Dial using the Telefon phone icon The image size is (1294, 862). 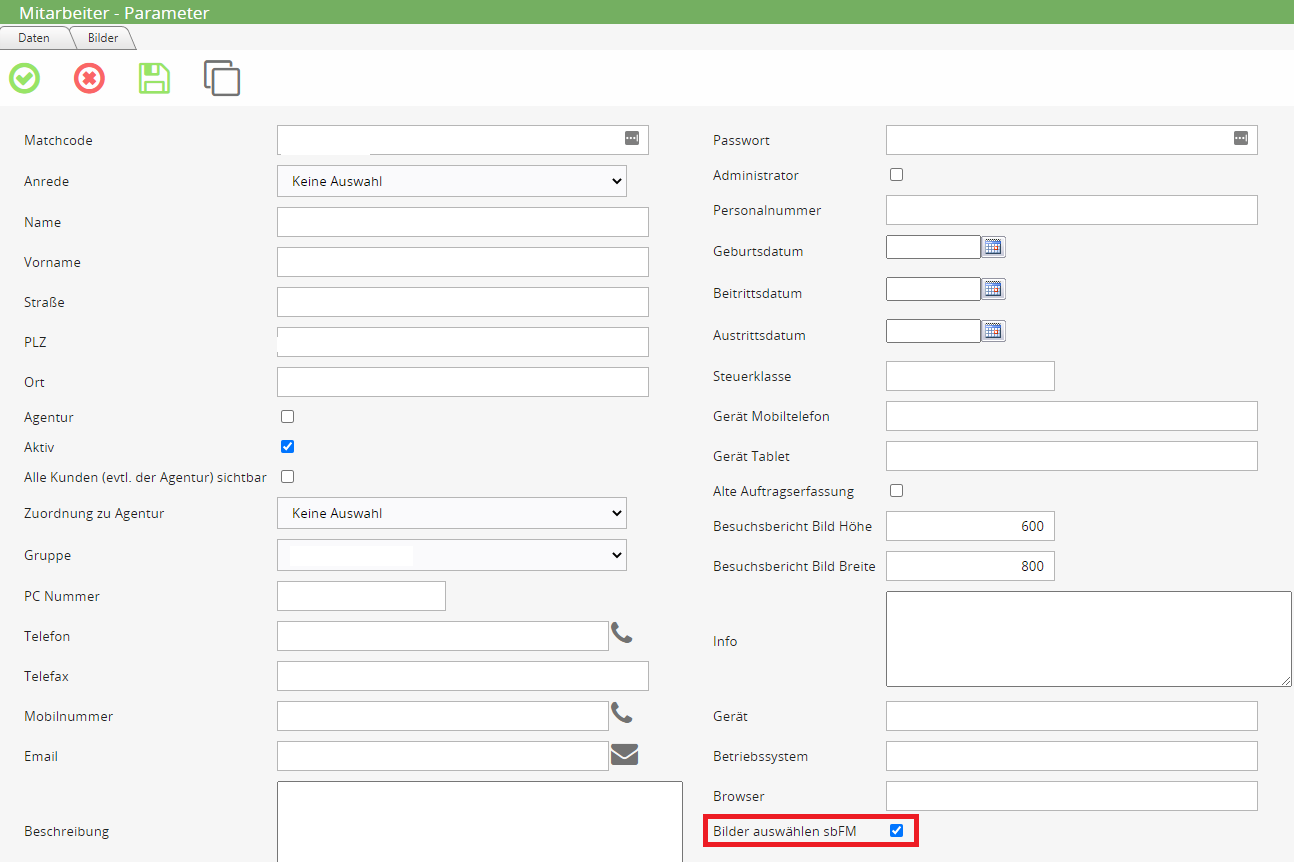click(x=622, y=633)
